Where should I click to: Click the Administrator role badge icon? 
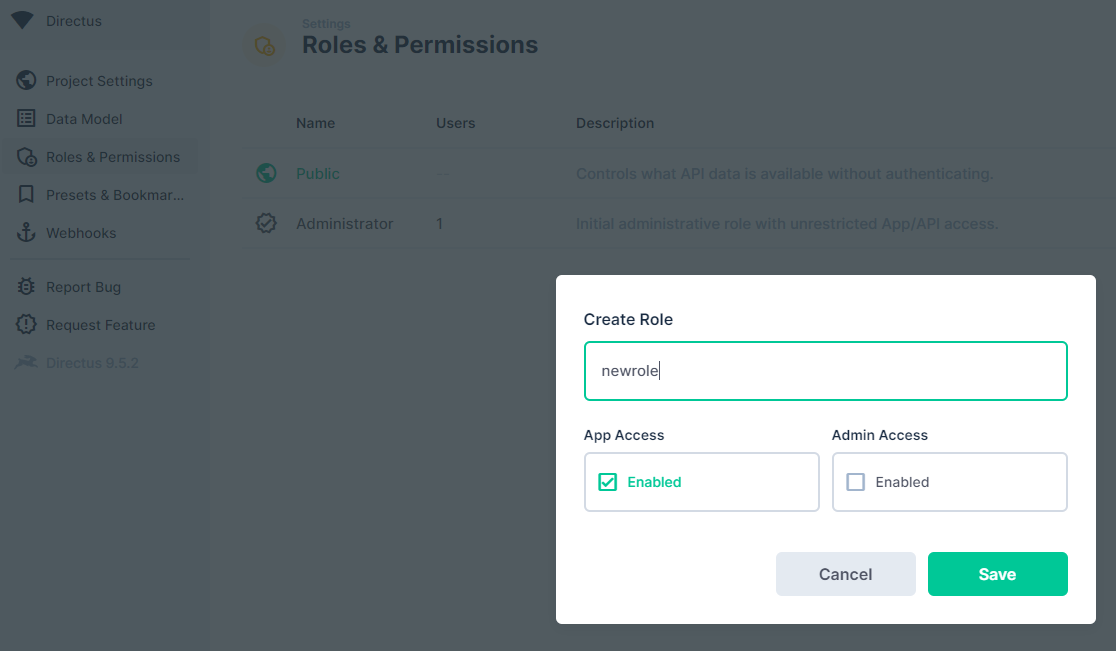[265, 223]
